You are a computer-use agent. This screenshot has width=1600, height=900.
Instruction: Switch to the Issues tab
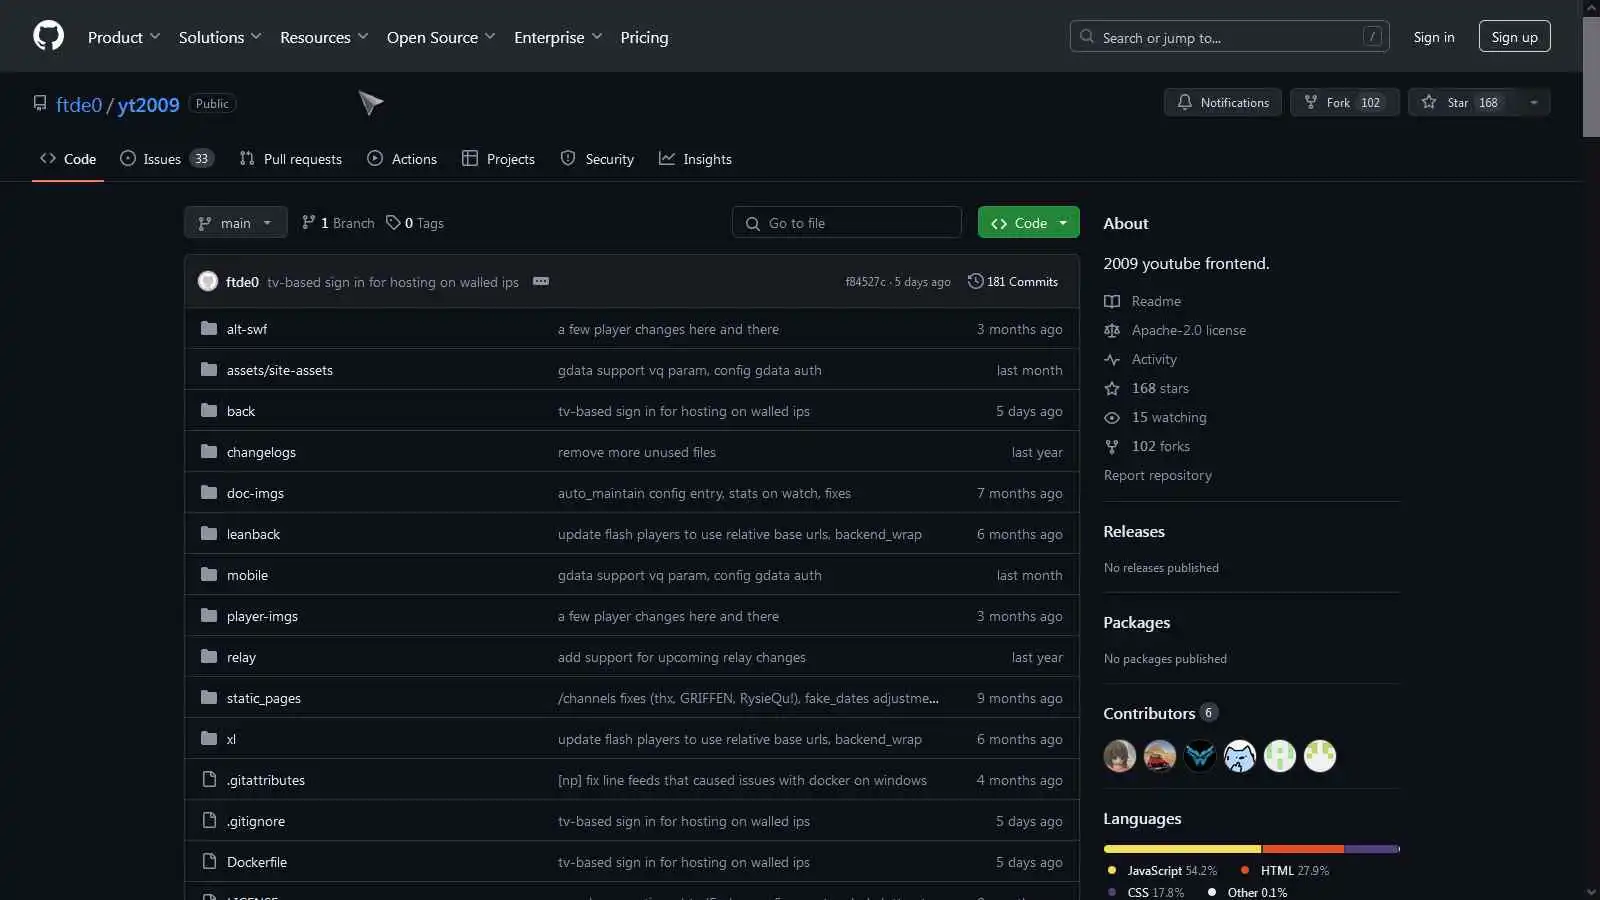click(167, 159)
